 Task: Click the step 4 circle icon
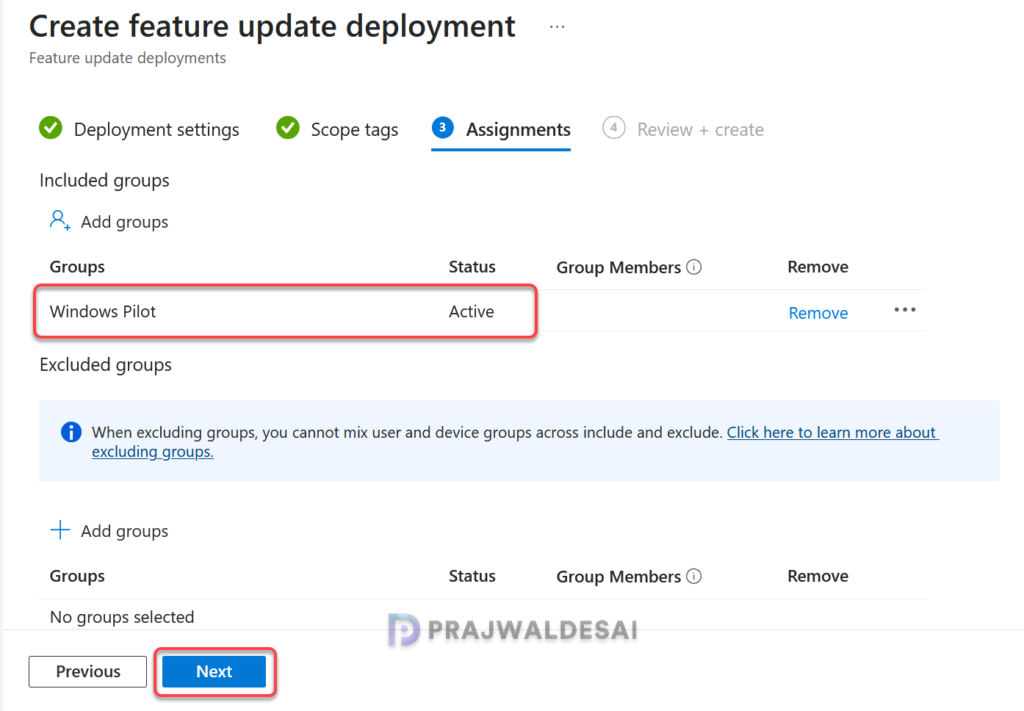click(x=613, y=127)
